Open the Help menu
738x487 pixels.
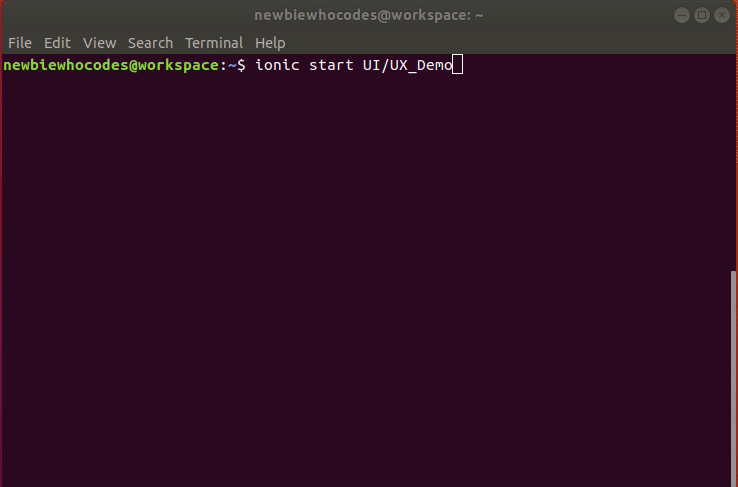[x=270, y=43]
